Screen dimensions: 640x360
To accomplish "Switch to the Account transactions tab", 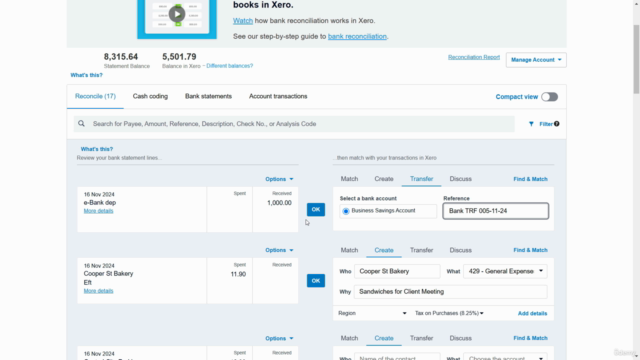I will click(278, 96).
